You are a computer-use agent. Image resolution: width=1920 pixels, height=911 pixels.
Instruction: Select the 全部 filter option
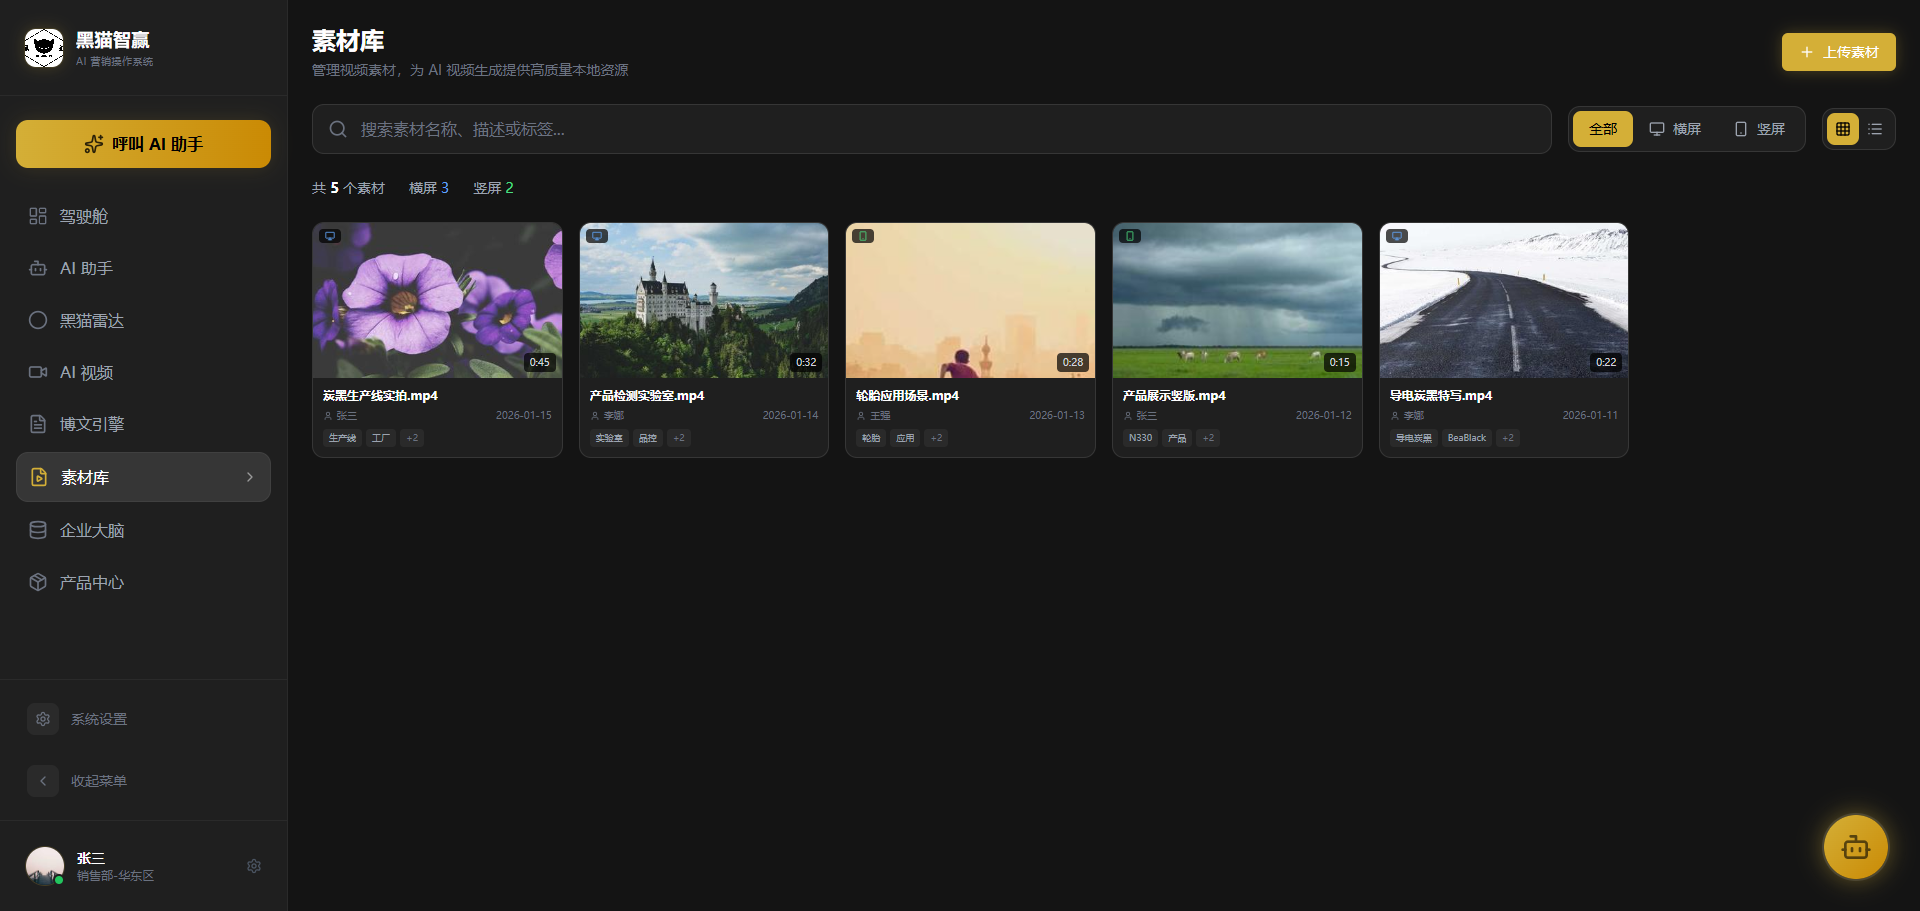pyautogui.click(x=1603, y=129)
